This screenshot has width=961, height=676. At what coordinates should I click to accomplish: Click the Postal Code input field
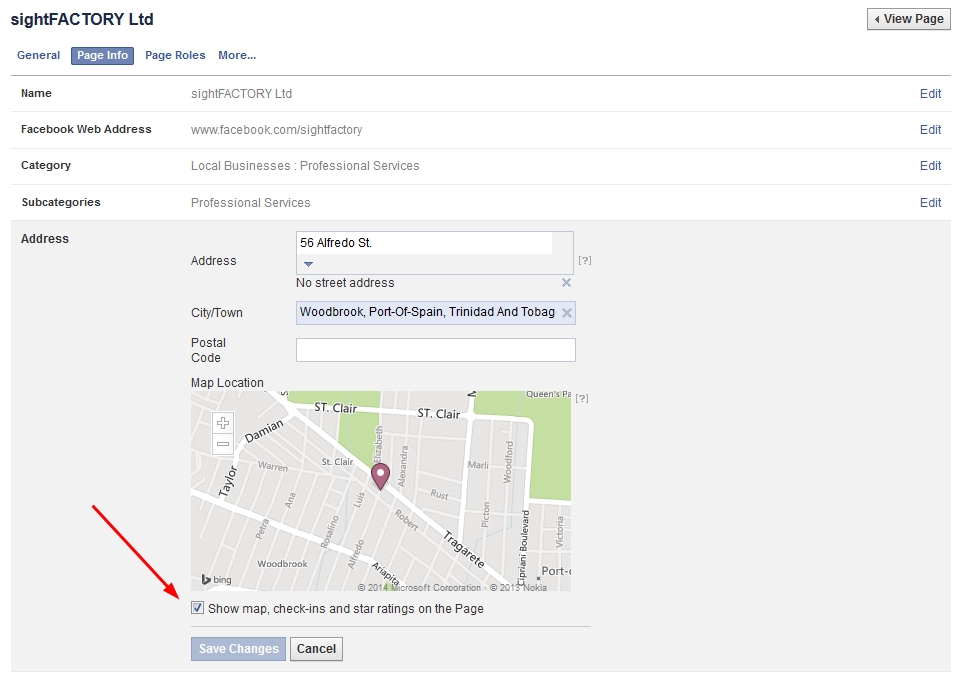(x=436, y=350)
